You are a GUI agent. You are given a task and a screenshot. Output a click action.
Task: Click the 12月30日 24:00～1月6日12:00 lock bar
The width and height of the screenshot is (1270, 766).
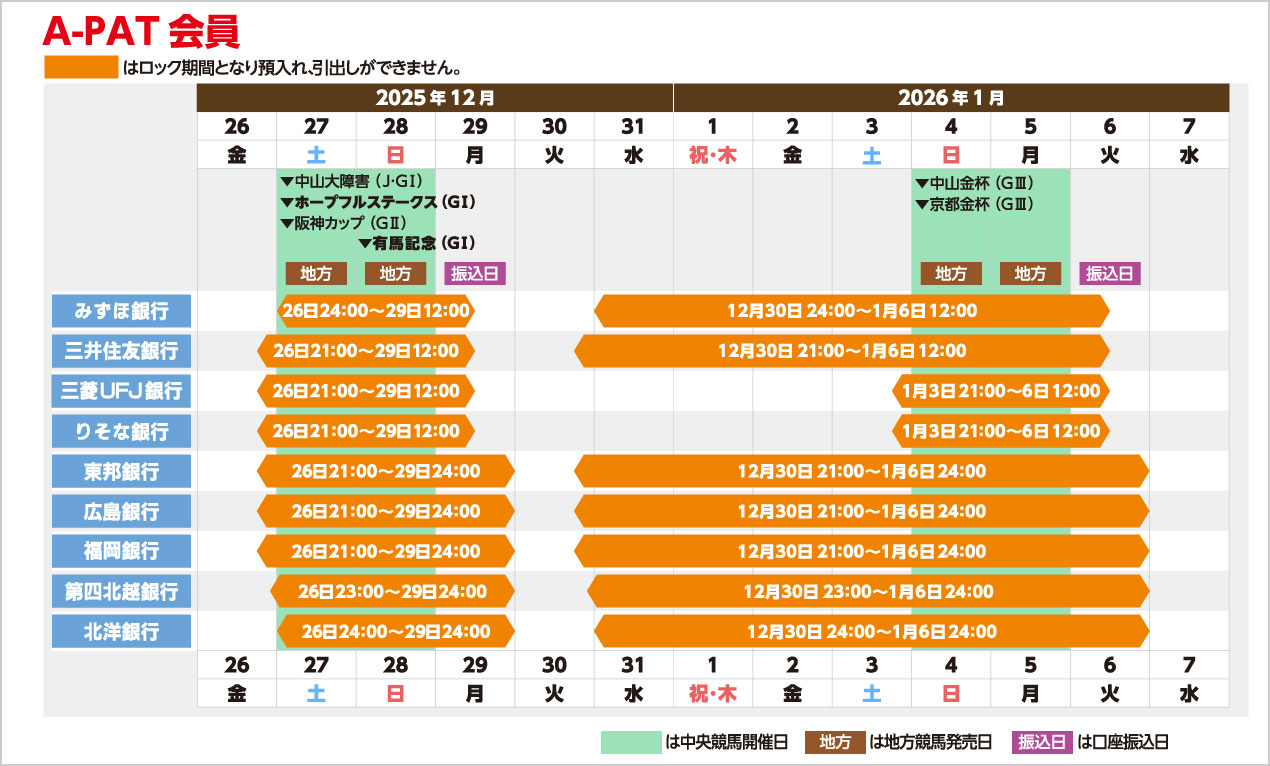[851, 311]
